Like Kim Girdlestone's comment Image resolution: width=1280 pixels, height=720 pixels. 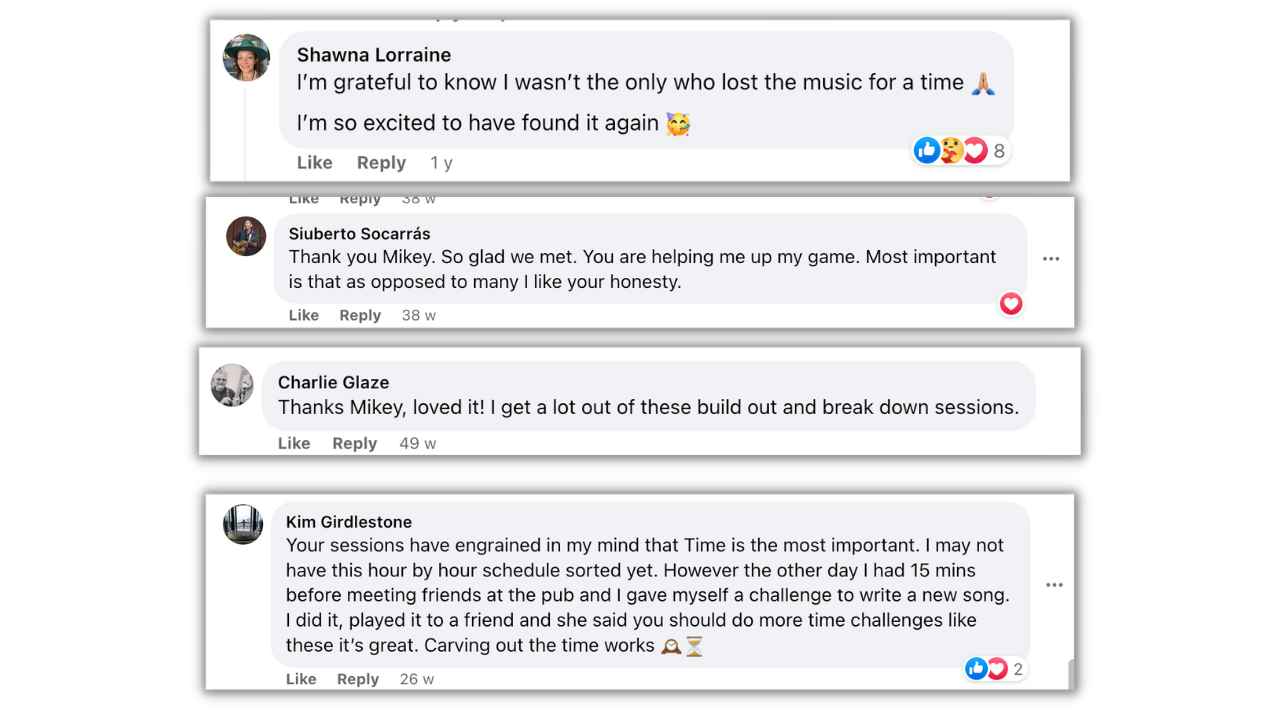301,679
